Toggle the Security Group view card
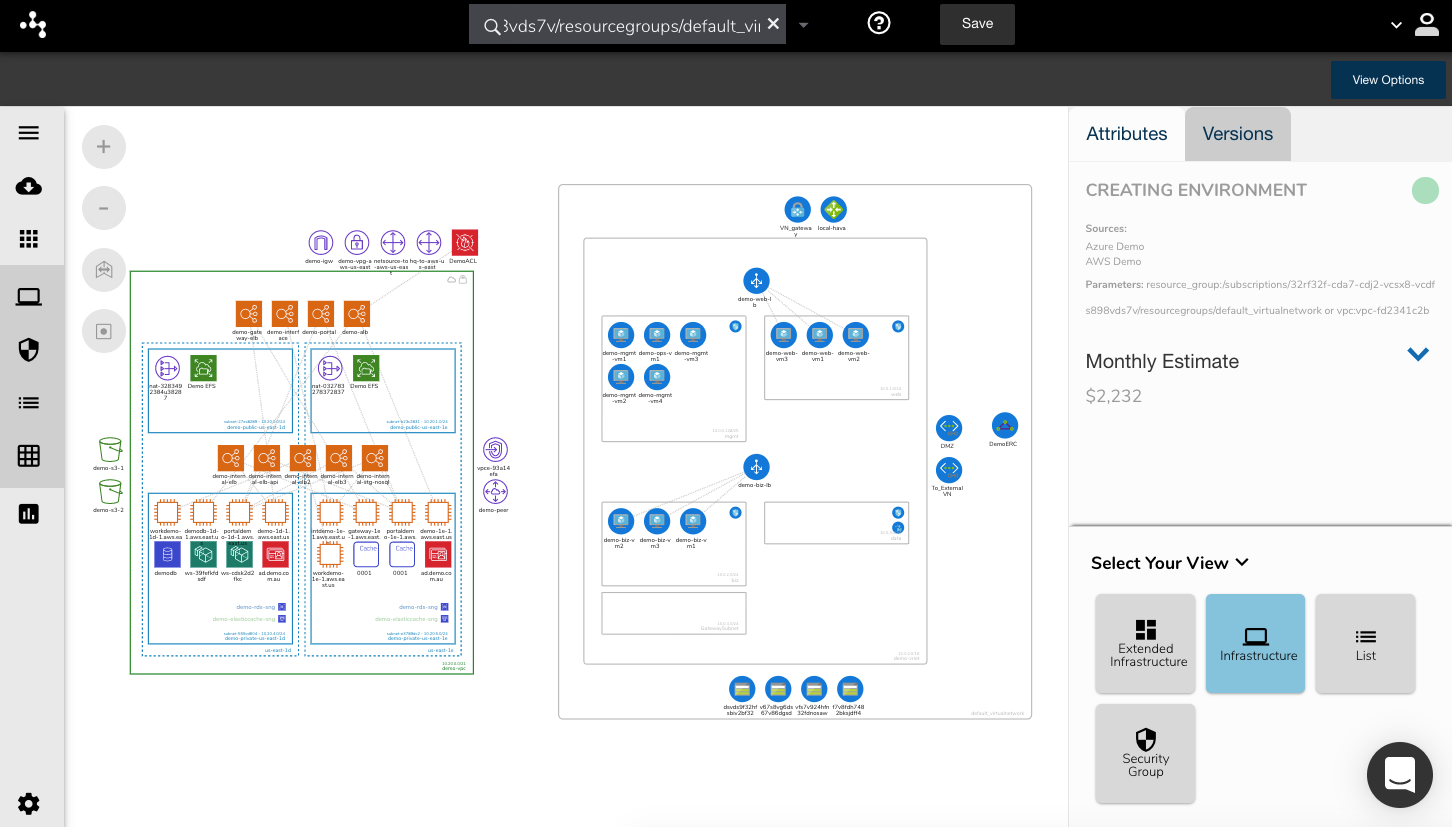The width and height of the screenshot is (1452, 827). click(x=1145, y=753)
